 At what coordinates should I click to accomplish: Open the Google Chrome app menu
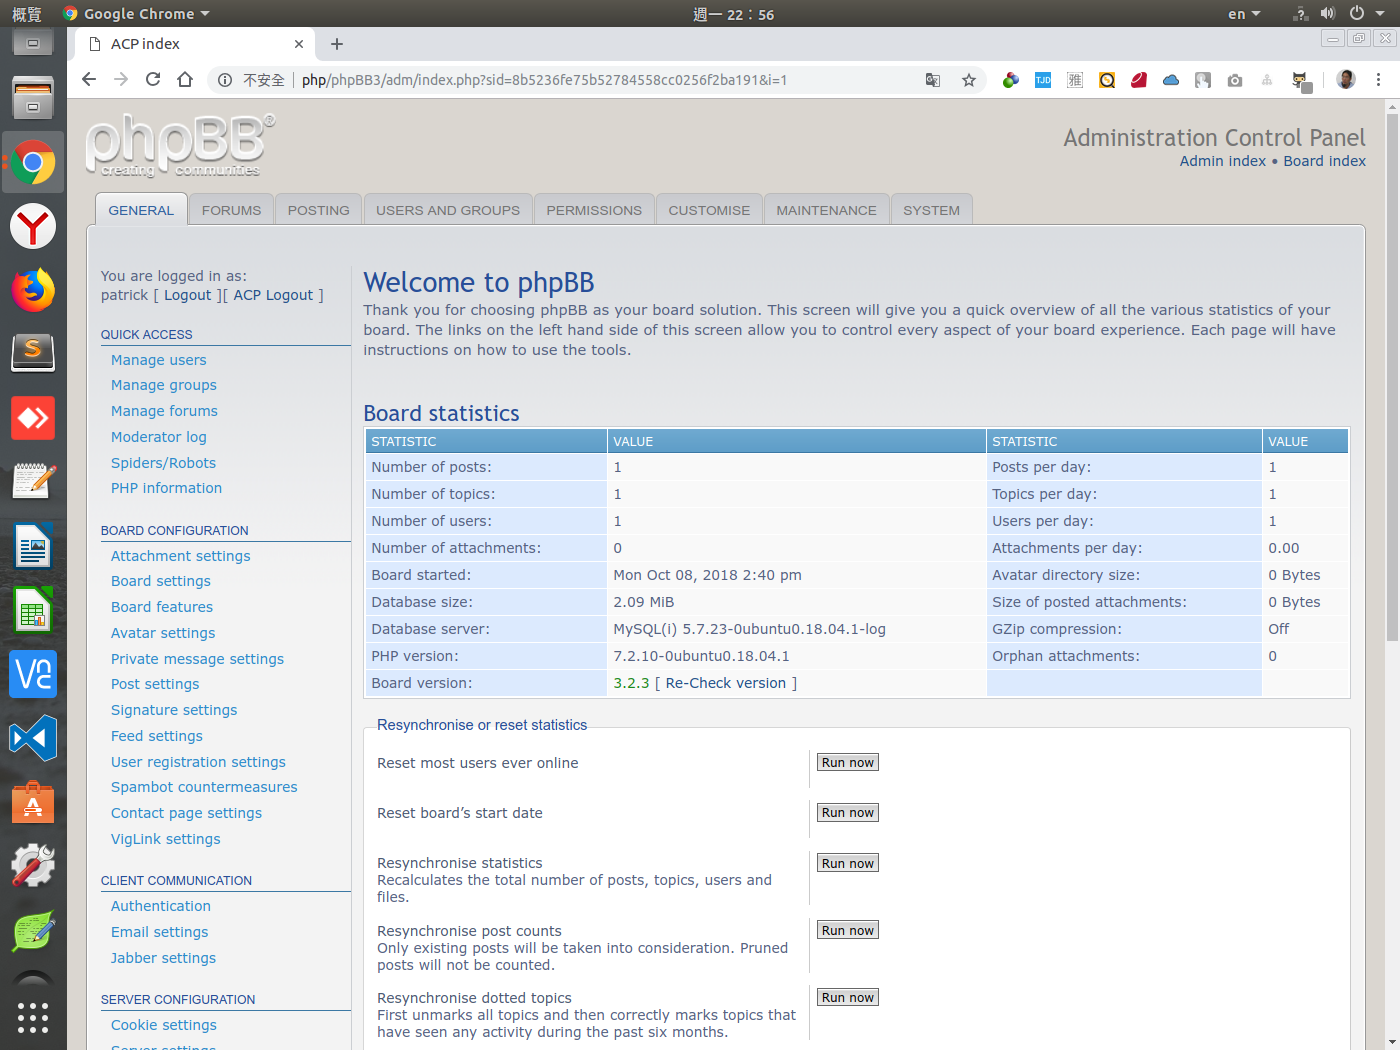pyautogui.click(x=137, y=14)
